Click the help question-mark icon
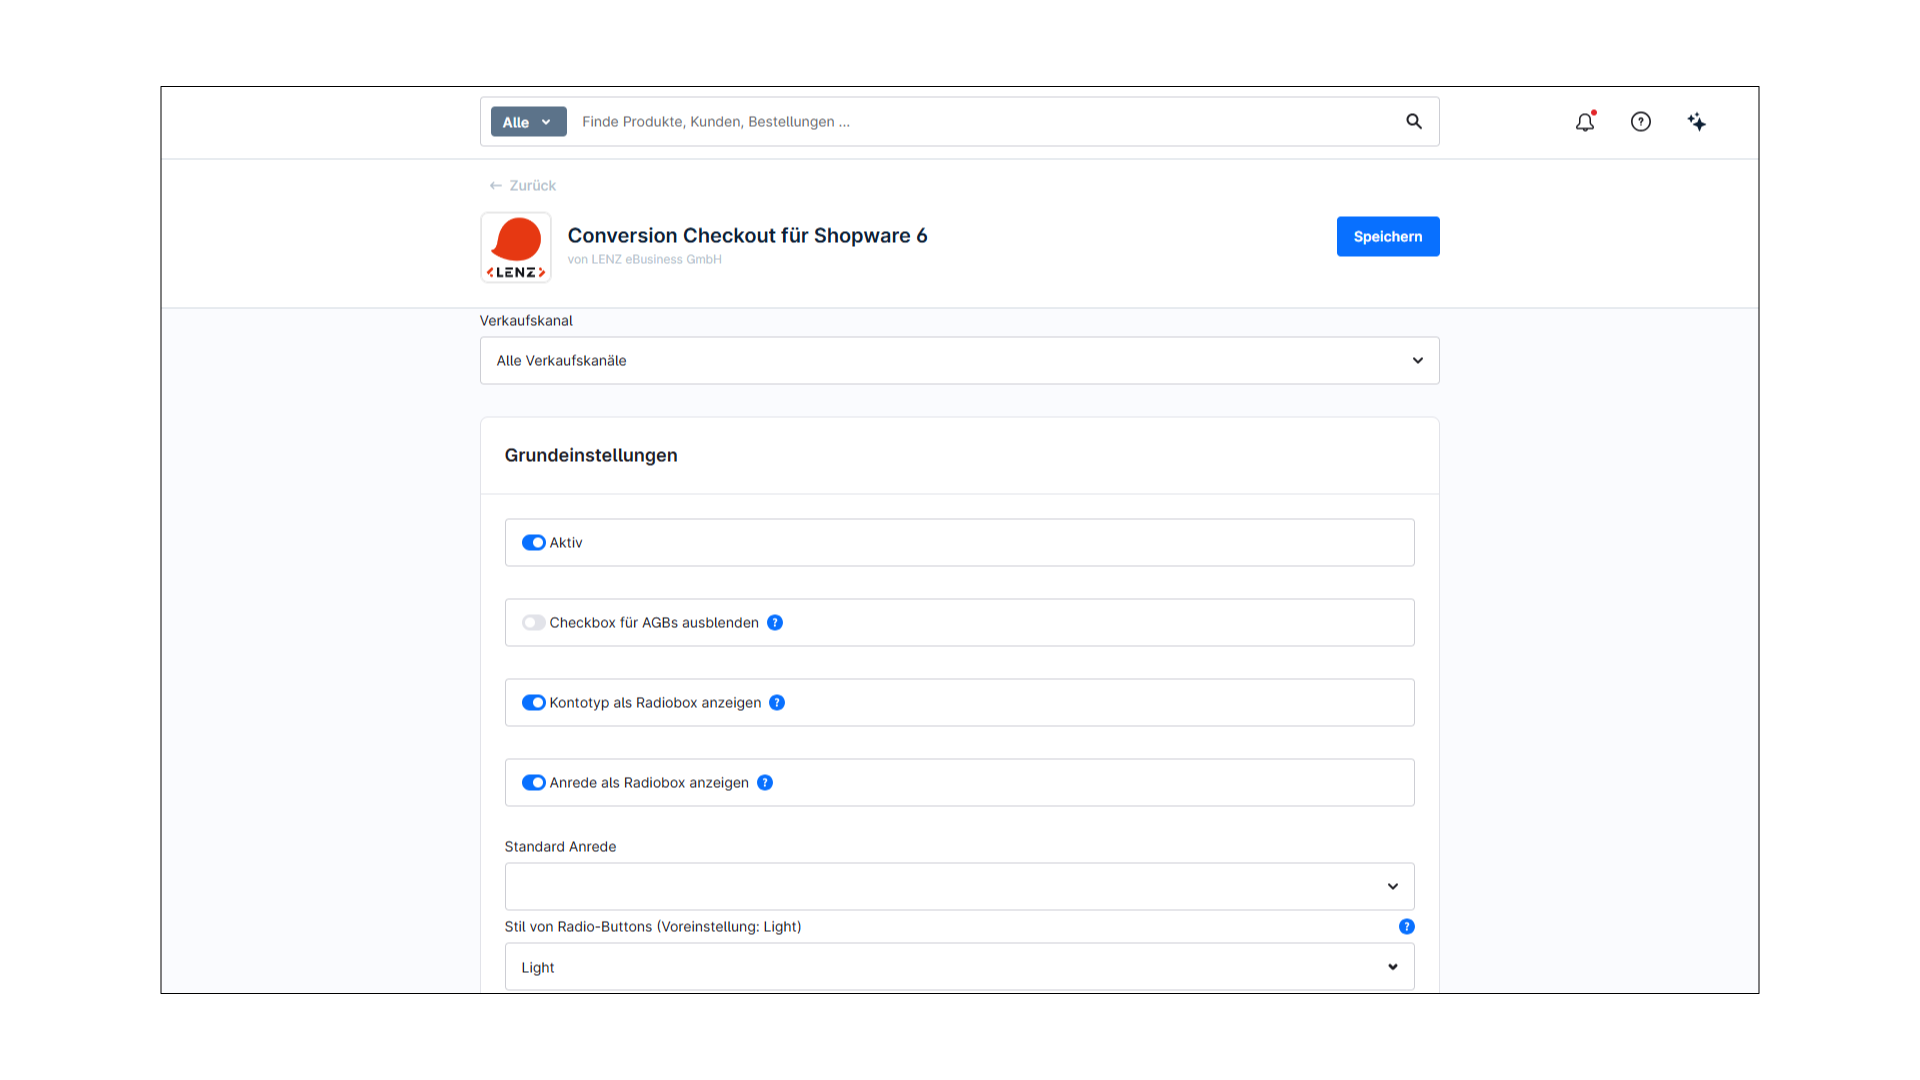 coord(1641,122)
